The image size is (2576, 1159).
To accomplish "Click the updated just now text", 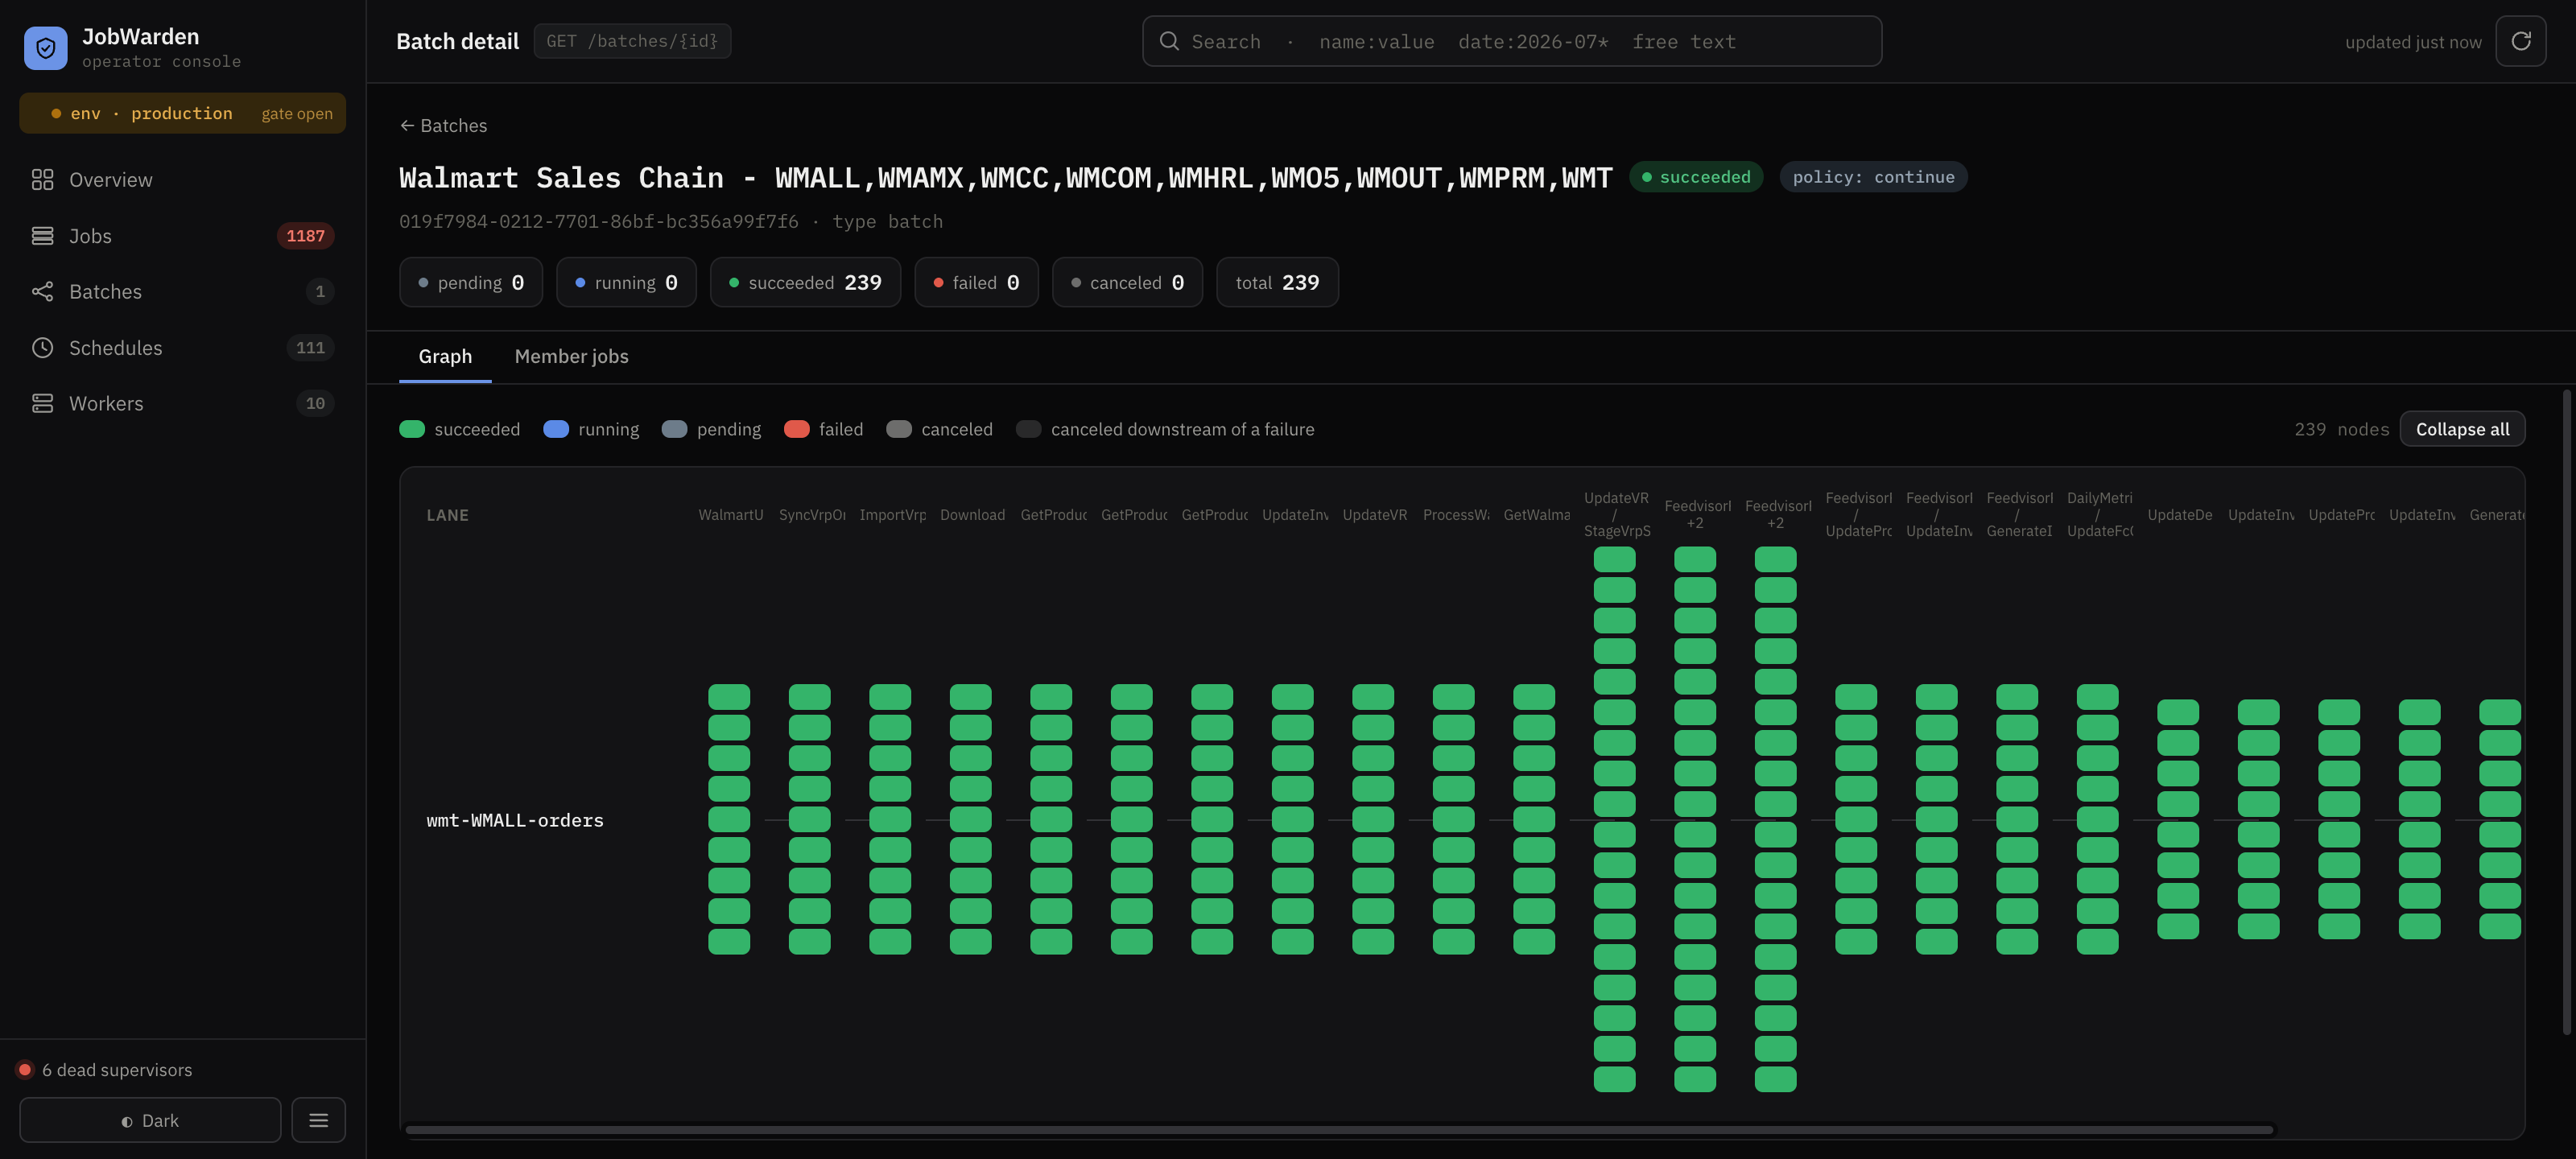I will tap(2413, 42).
